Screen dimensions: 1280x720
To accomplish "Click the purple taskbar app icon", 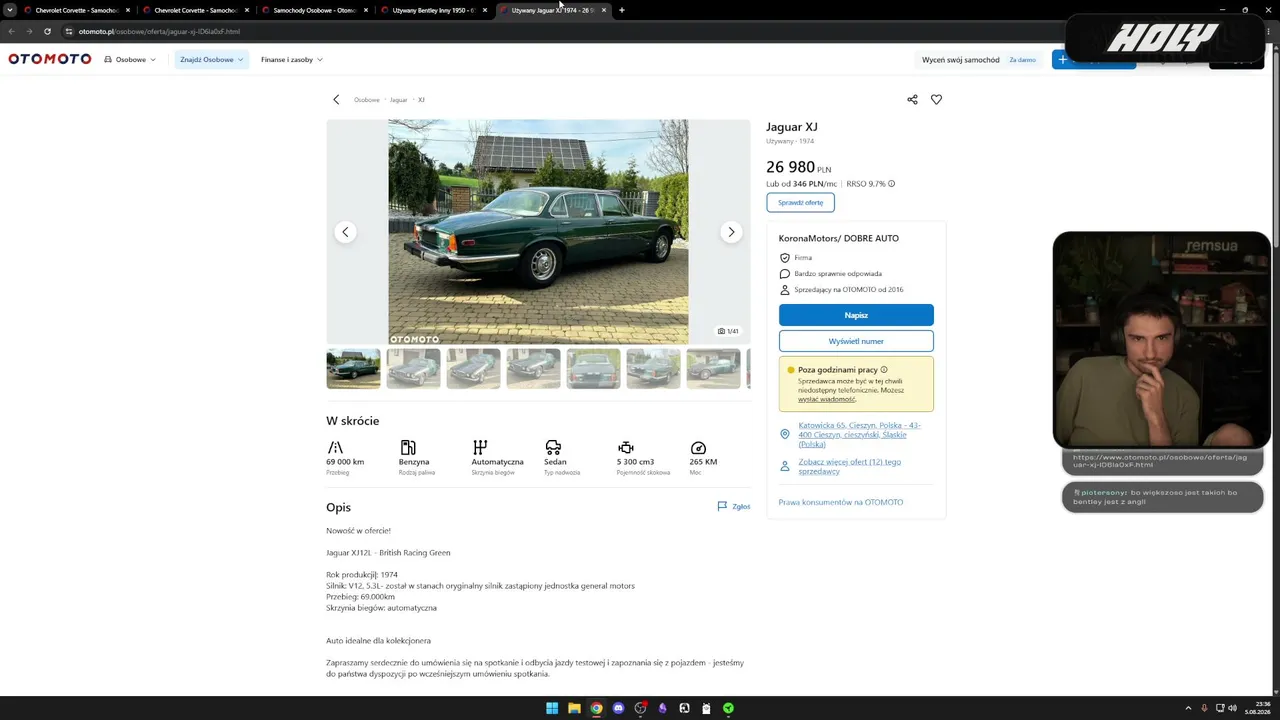I will tap(662, 708).
